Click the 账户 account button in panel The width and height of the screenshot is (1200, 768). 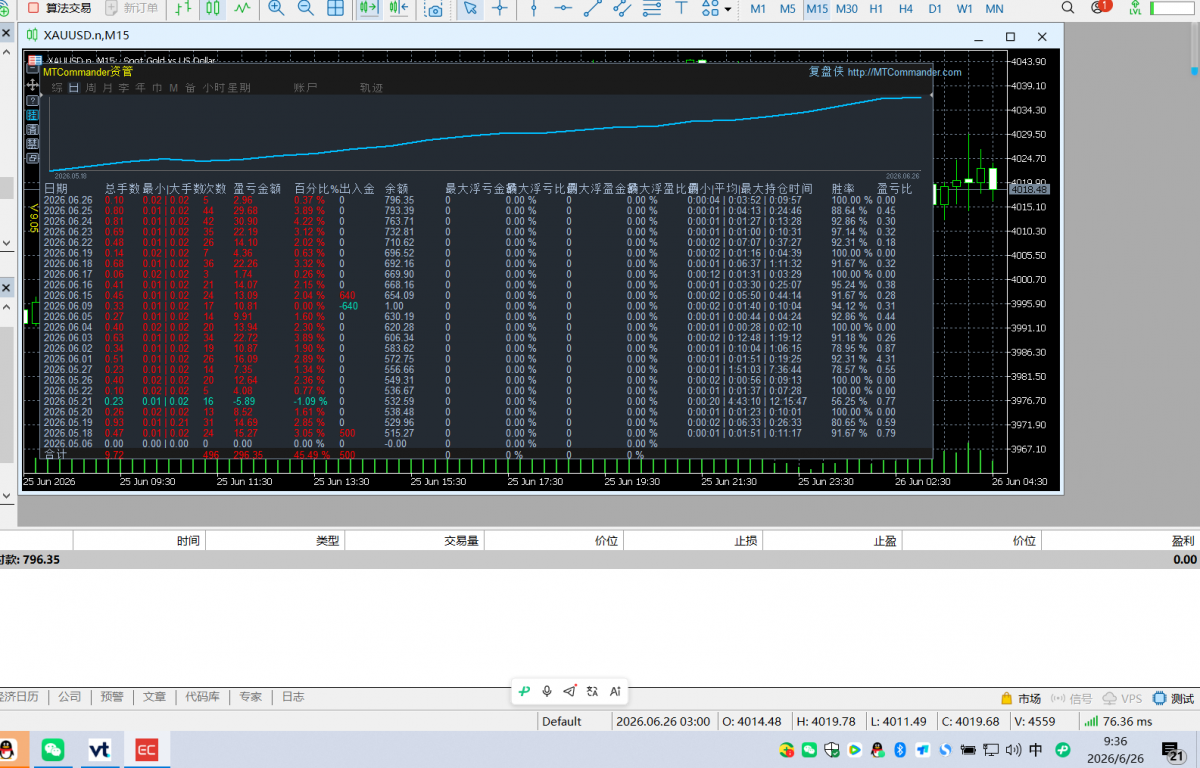305,88
